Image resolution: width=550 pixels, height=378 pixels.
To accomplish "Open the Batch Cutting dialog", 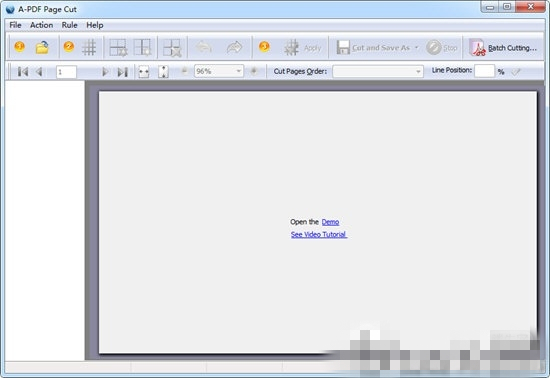I will click(x=503, y=48).
